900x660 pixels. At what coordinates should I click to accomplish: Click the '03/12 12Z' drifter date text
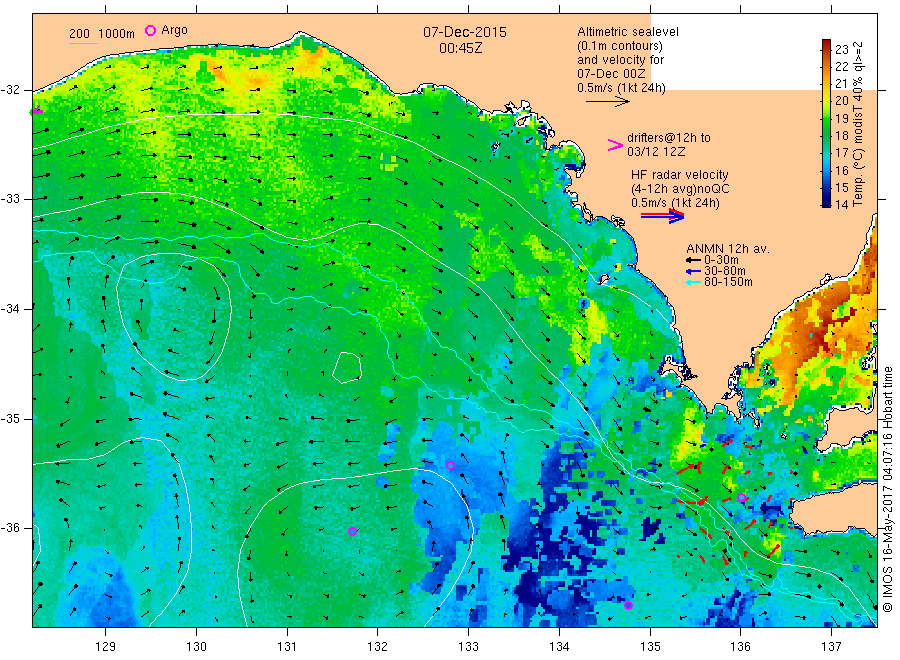pyautogui.click(x=656, y=152)
